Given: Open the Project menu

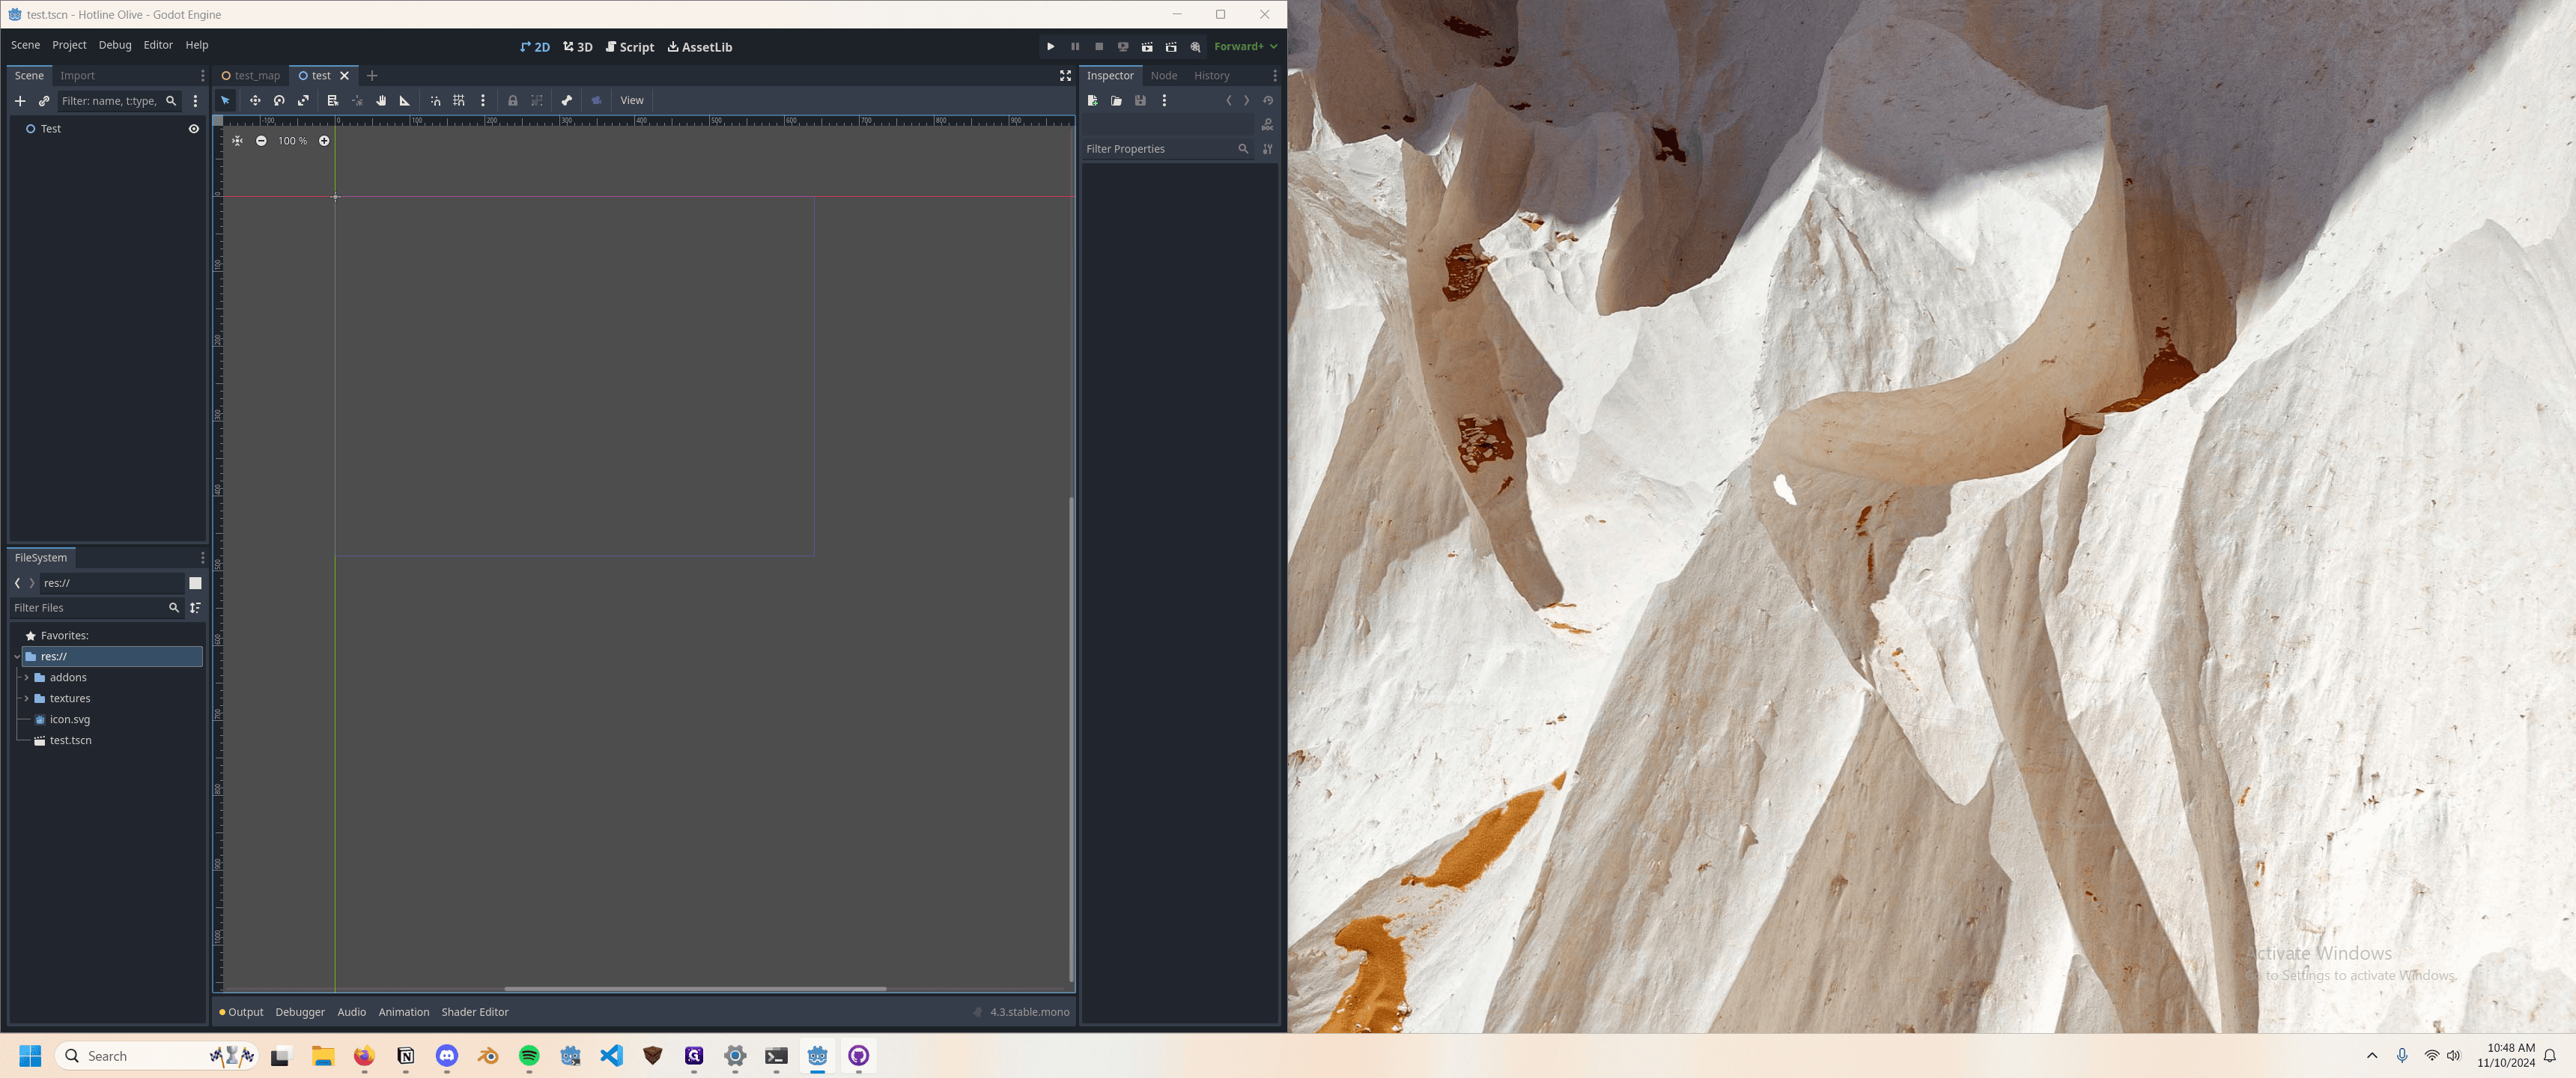Looking at the screenshot, I should pyautogui.click(x=69, y=45).
